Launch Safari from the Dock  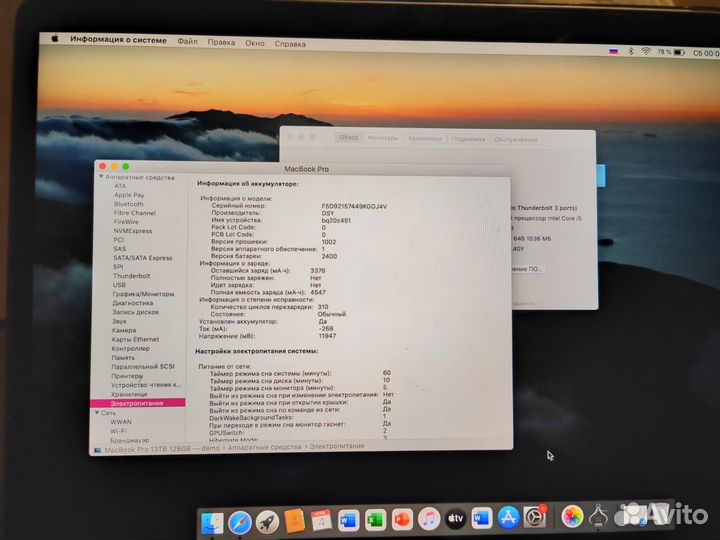click(240, 522)
